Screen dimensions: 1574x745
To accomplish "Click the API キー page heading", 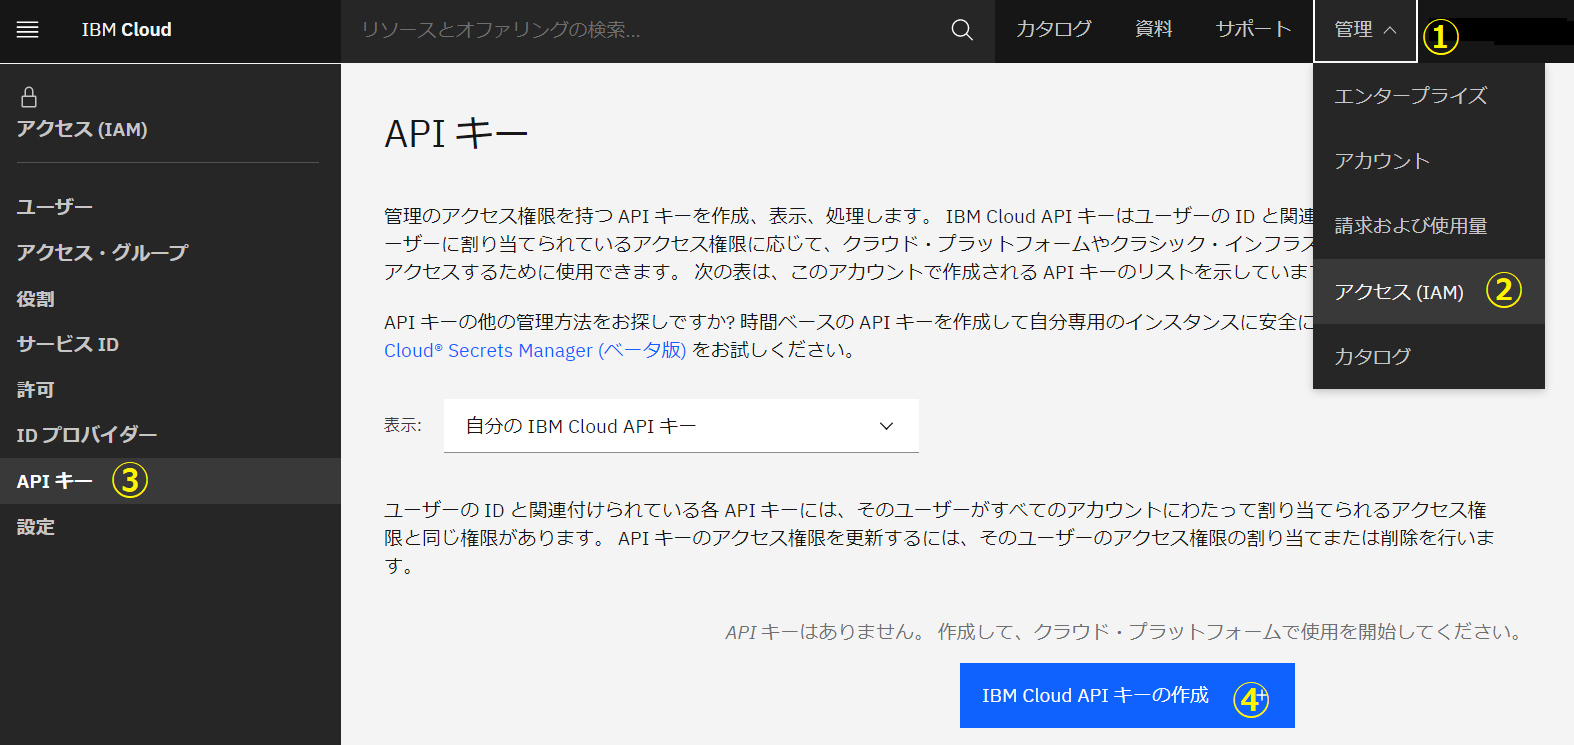I will 456,133.
